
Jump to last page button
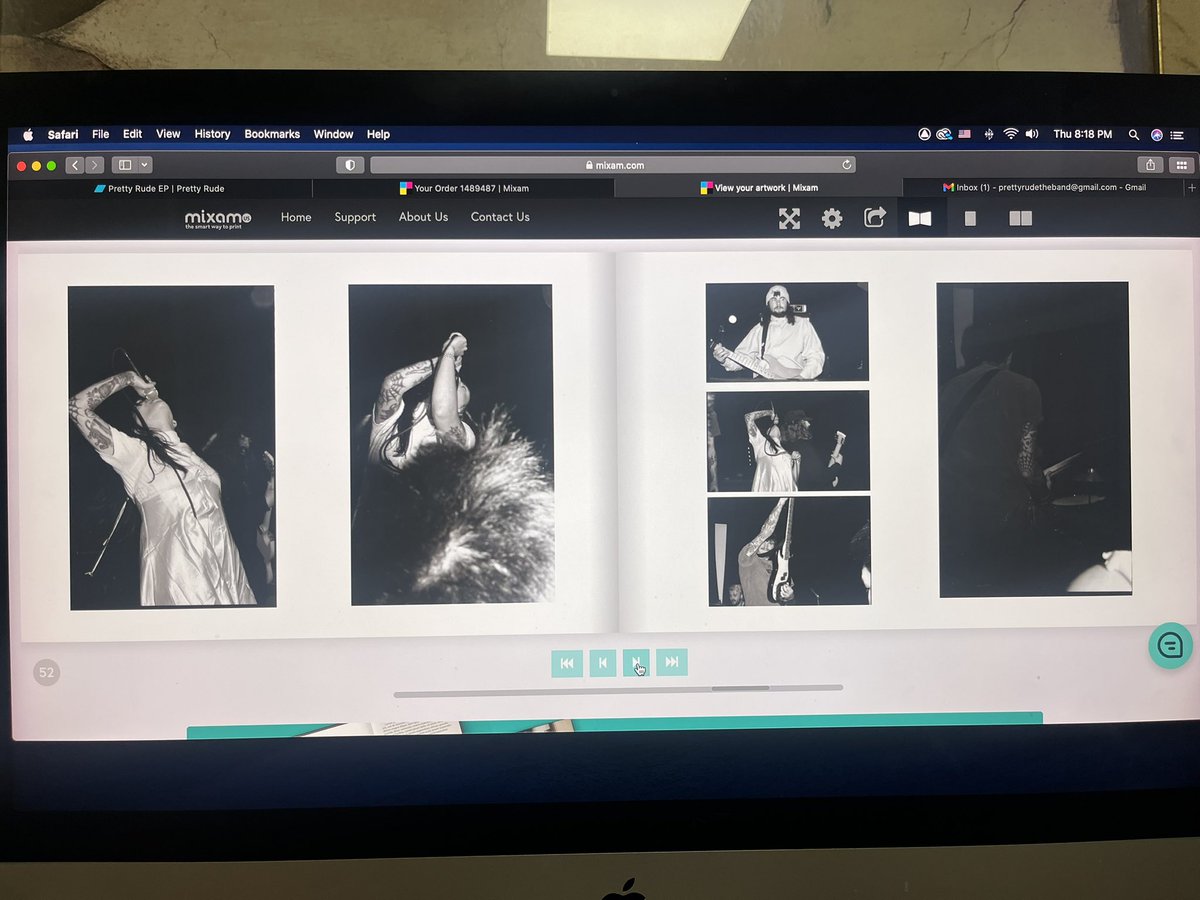(671, 662)
